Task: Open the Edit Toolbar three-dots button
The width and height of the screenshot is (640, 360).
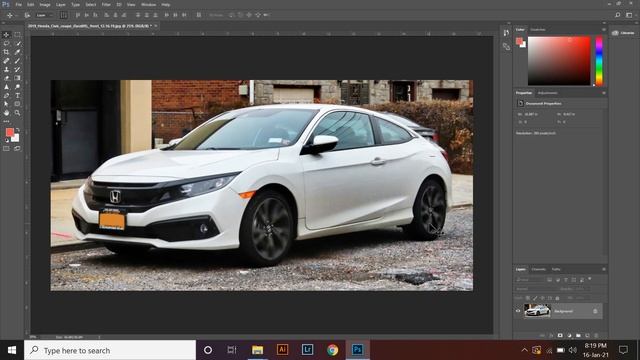Action: pos(6,121)
